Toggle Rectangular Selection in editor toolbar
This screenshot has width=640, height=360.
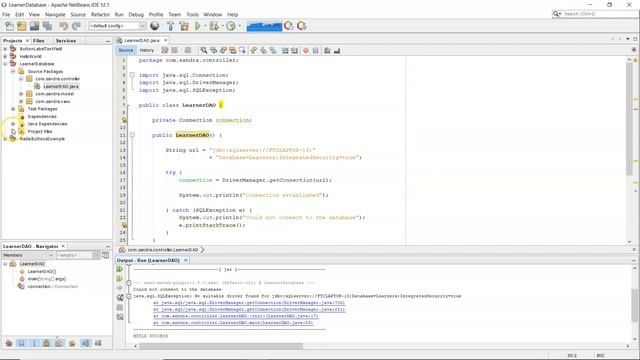tap(242, 50)
